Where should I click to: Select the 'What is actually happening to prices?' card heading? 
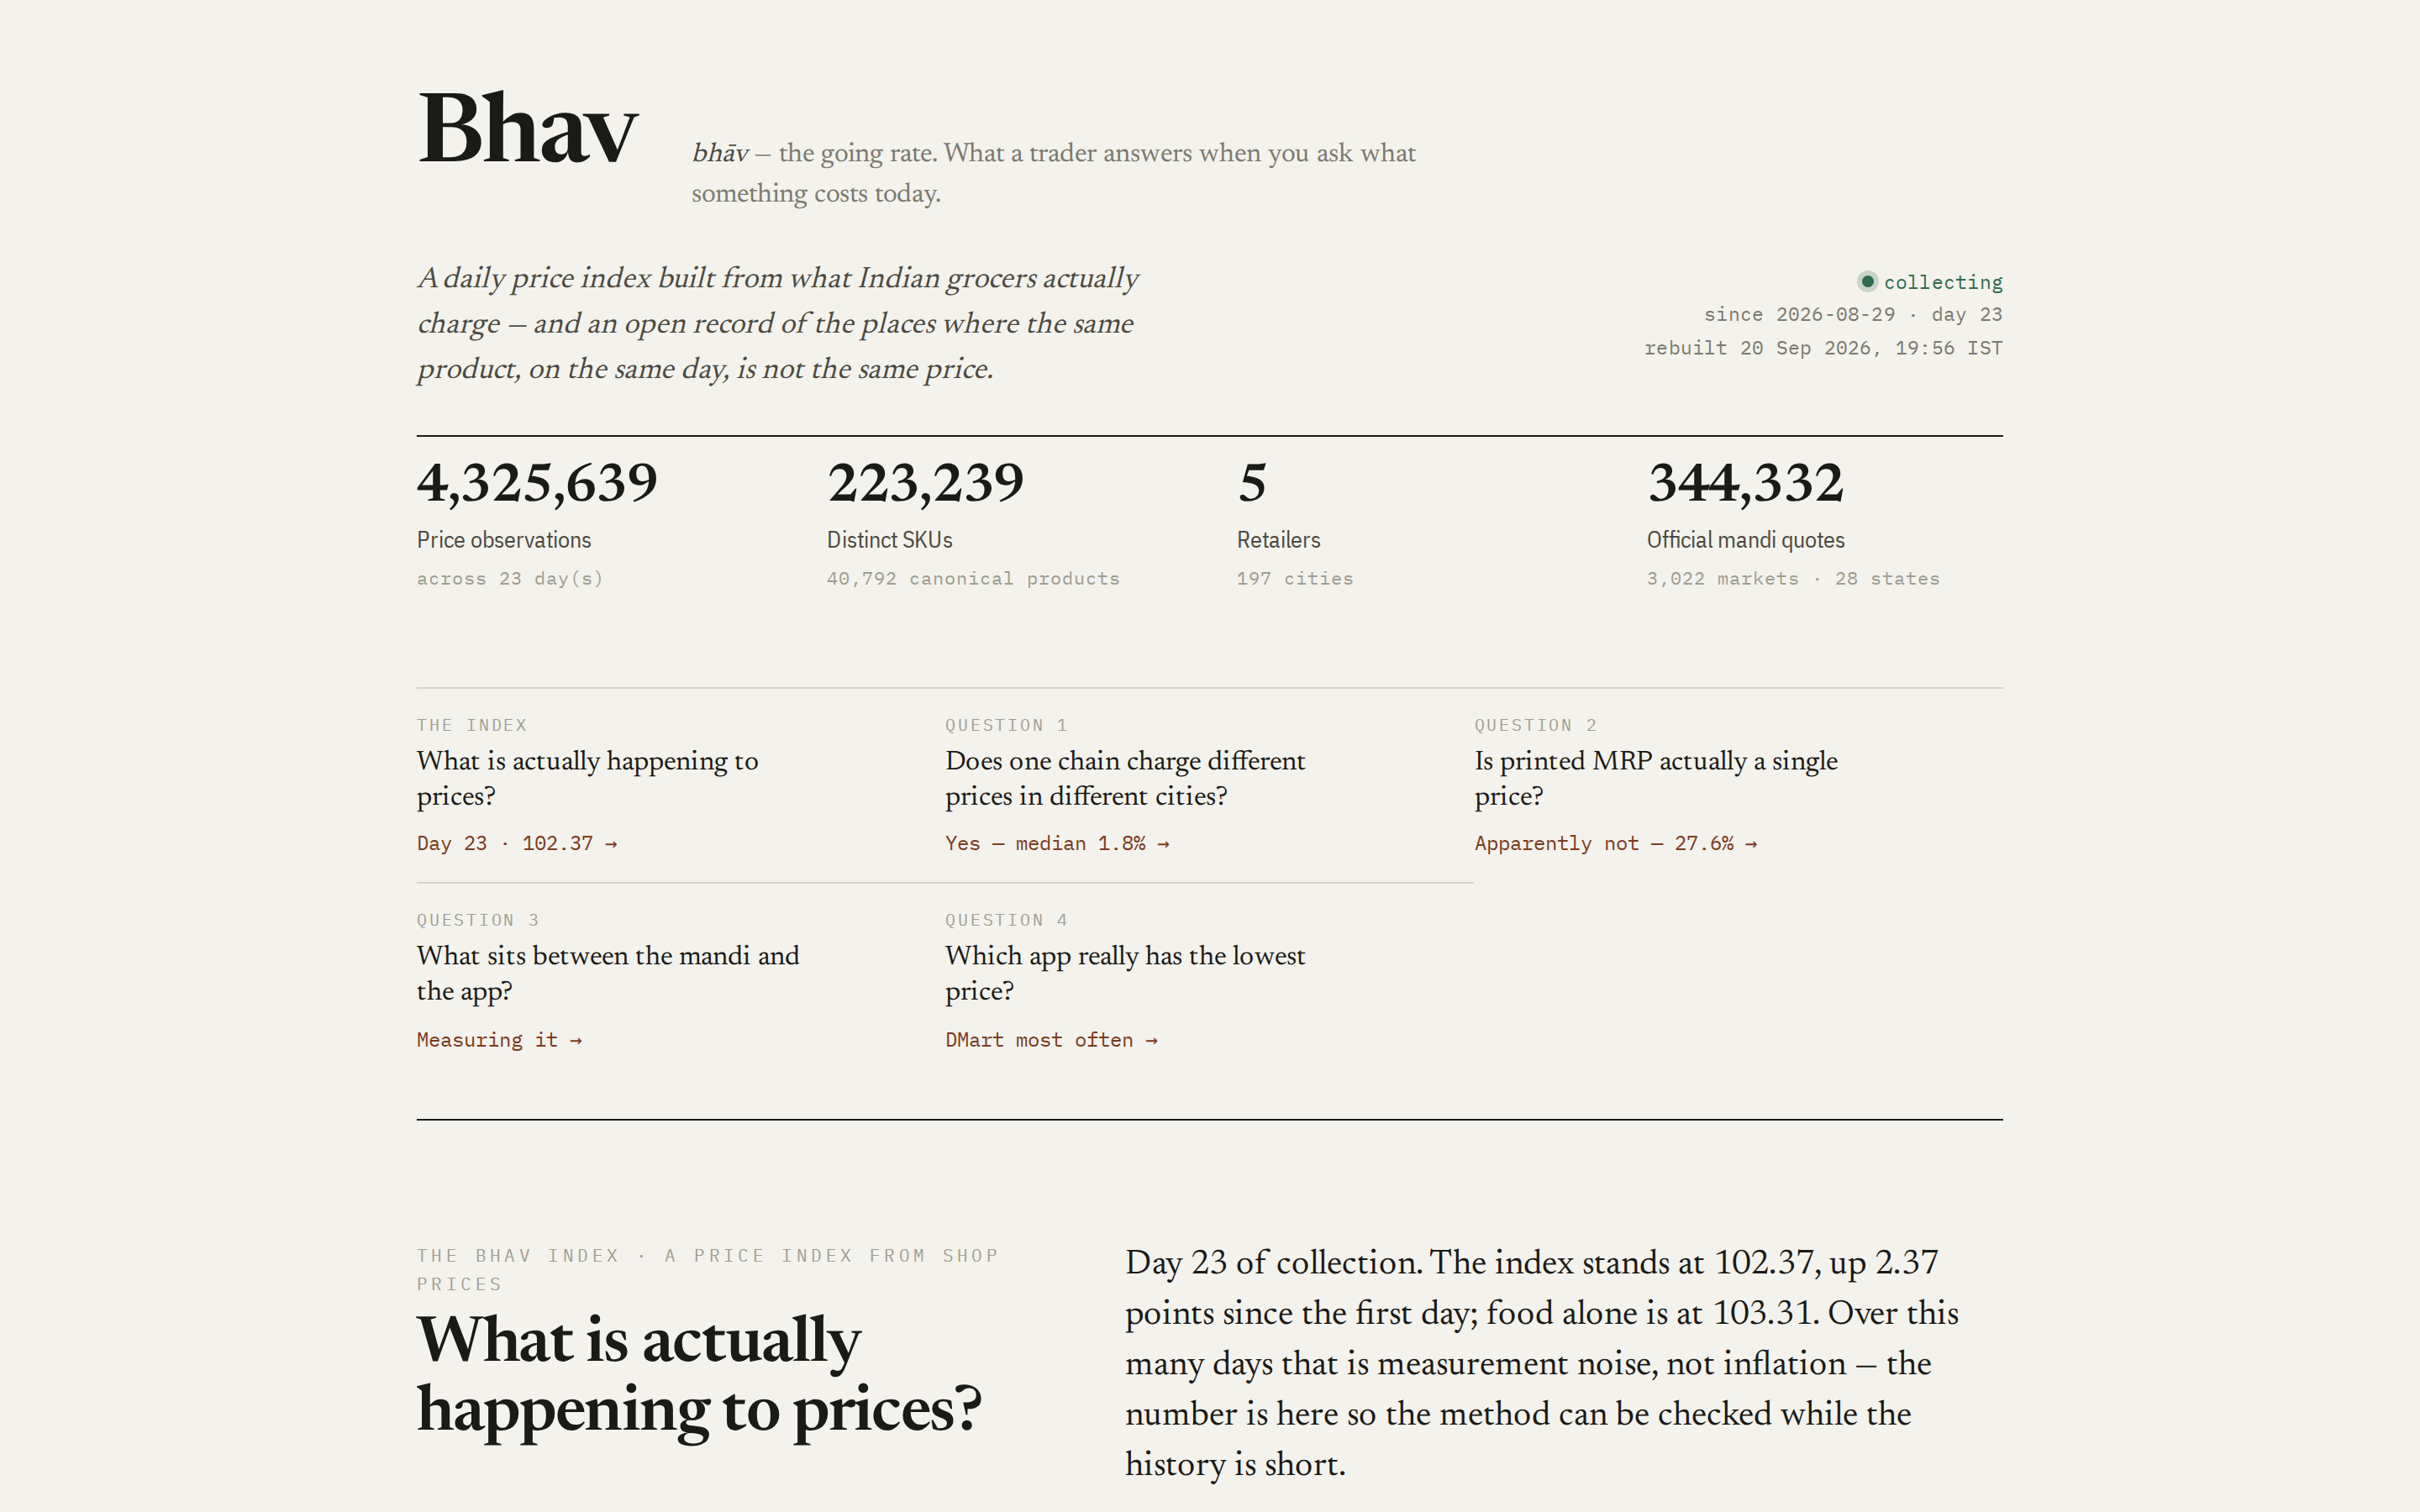(x=587, y=778)
